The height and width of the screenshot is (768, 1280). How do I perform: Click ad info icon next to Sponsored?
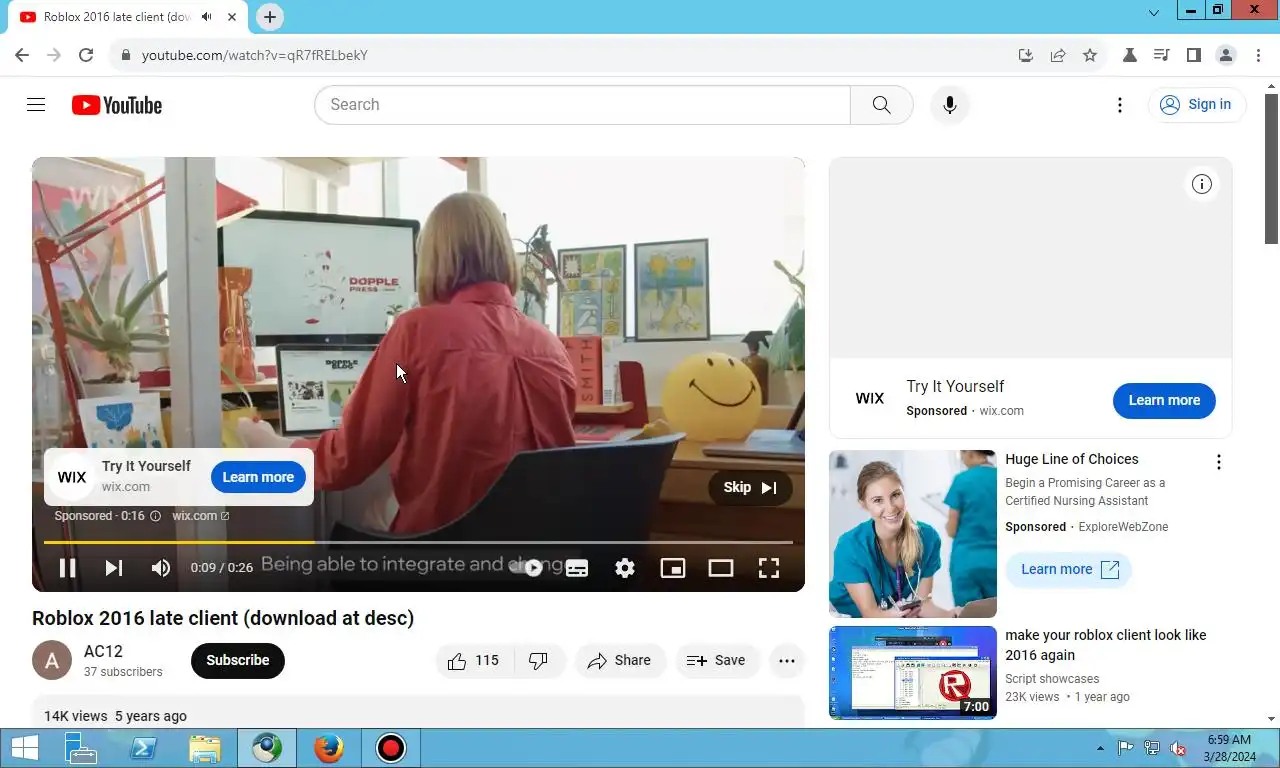(155, 516)
